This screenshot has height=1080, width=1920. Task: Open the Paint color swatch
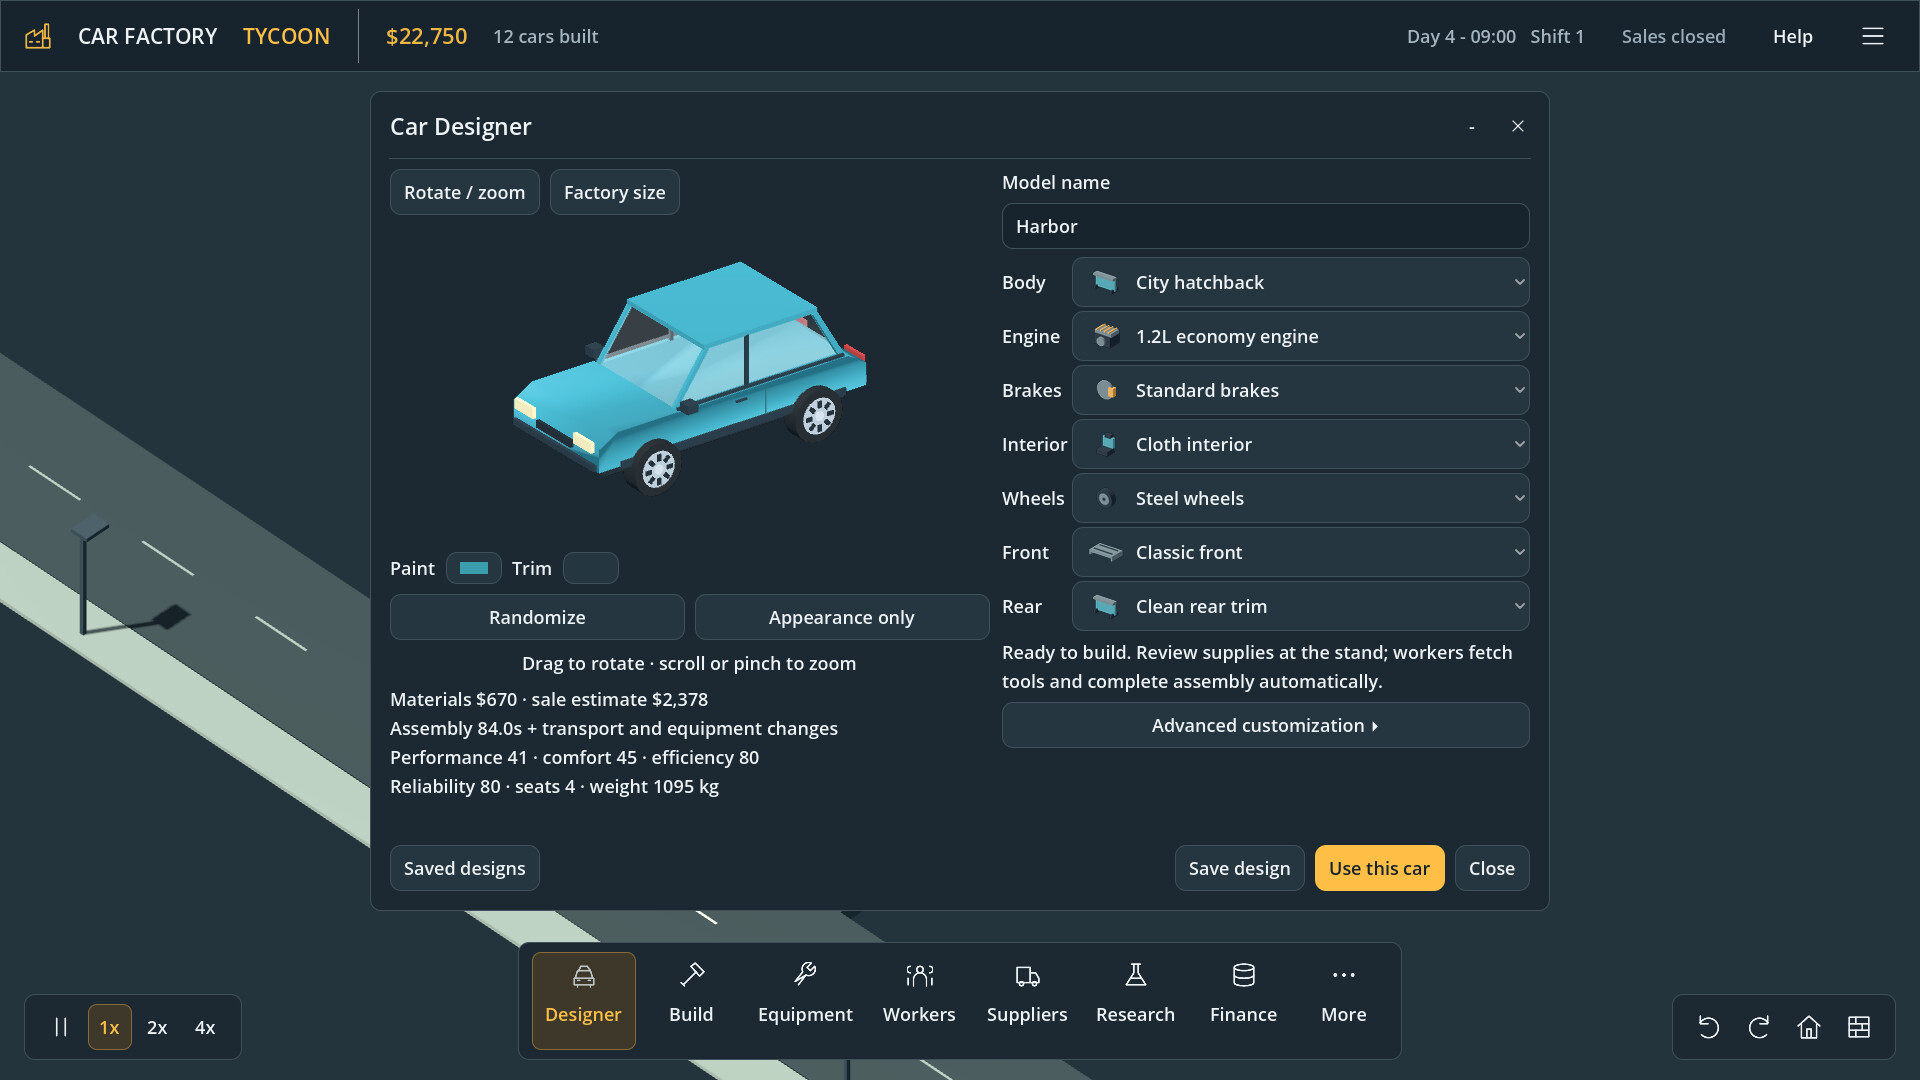[473, 568]
